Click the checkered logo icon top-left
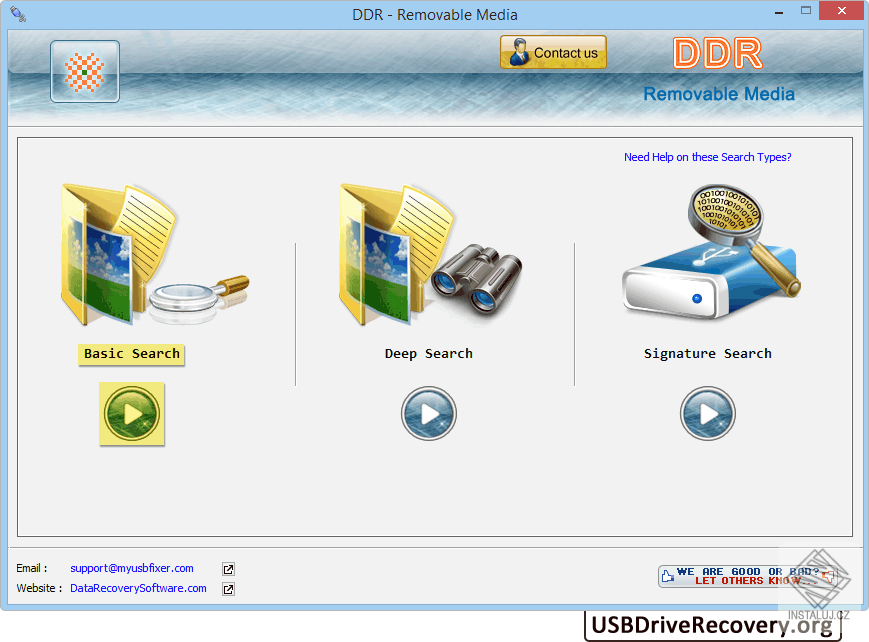 coord(84,71)
